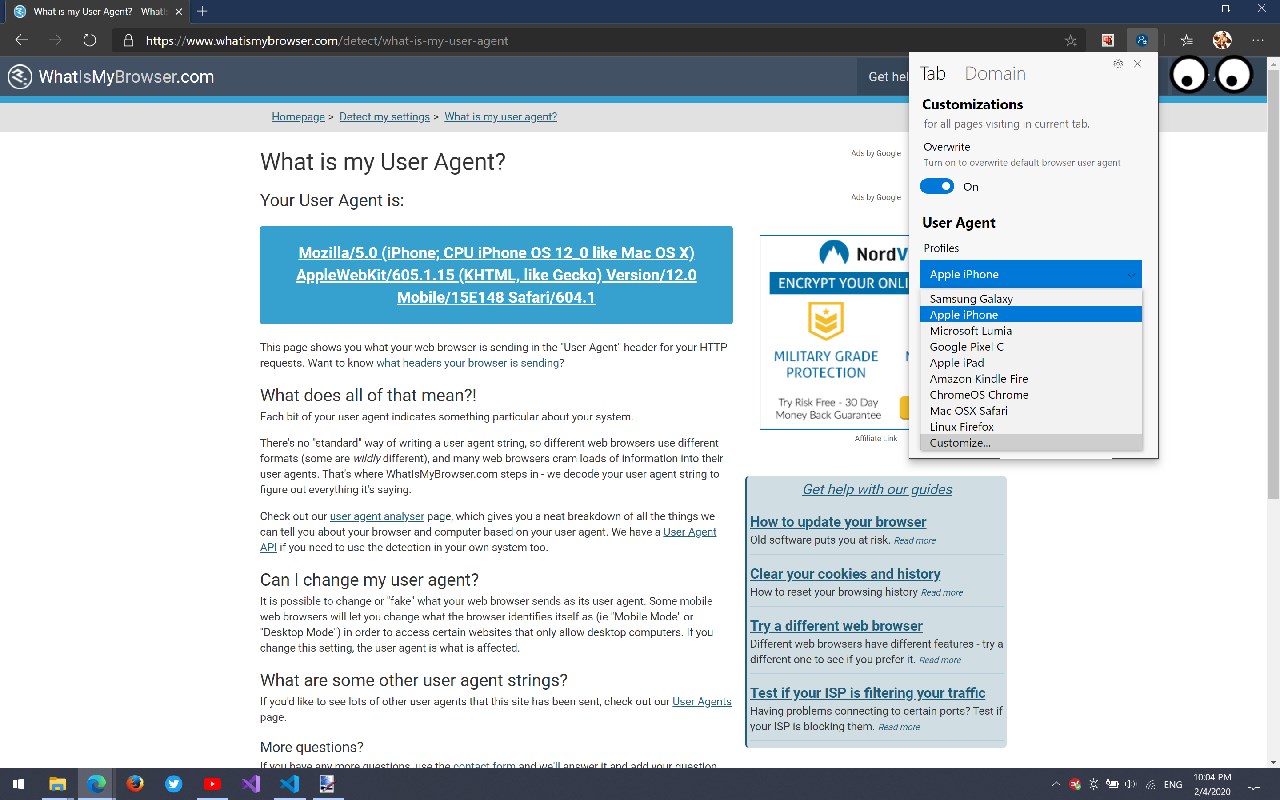
Task: Open the Profiles dropdown showing Apple iPhone
Action: point(1030,274)
